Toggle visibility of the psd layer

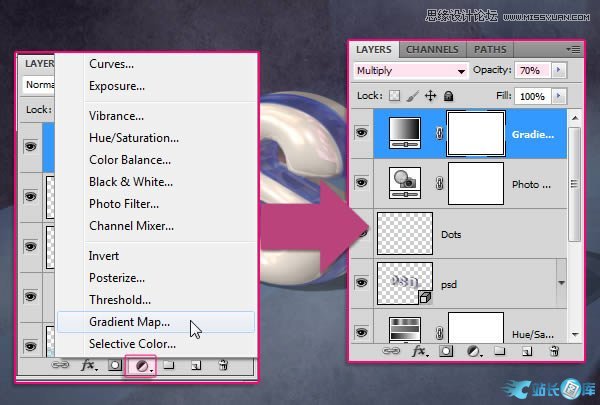[x=361, y=283]
